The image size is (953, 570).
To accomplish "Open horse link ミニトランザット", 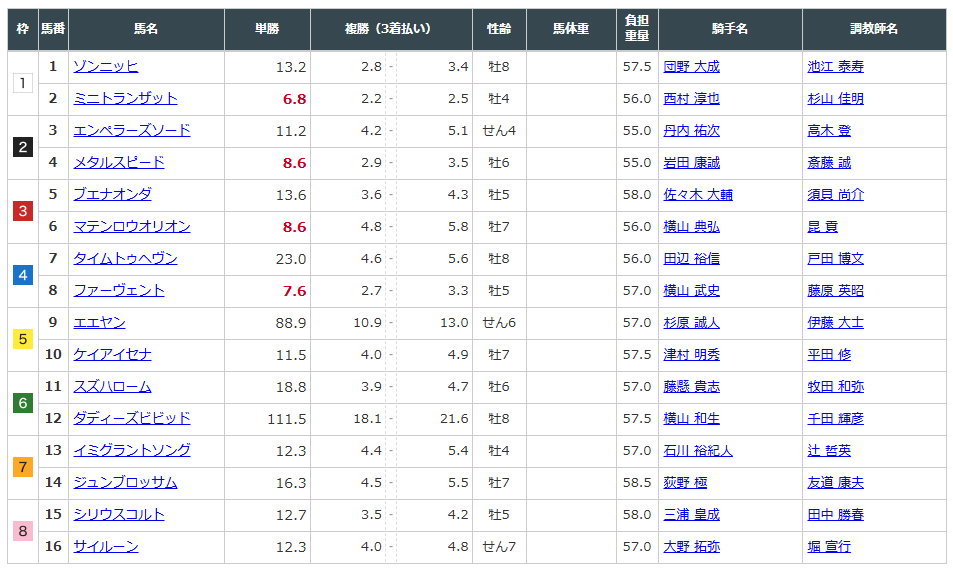I will (x=125, y=99).
